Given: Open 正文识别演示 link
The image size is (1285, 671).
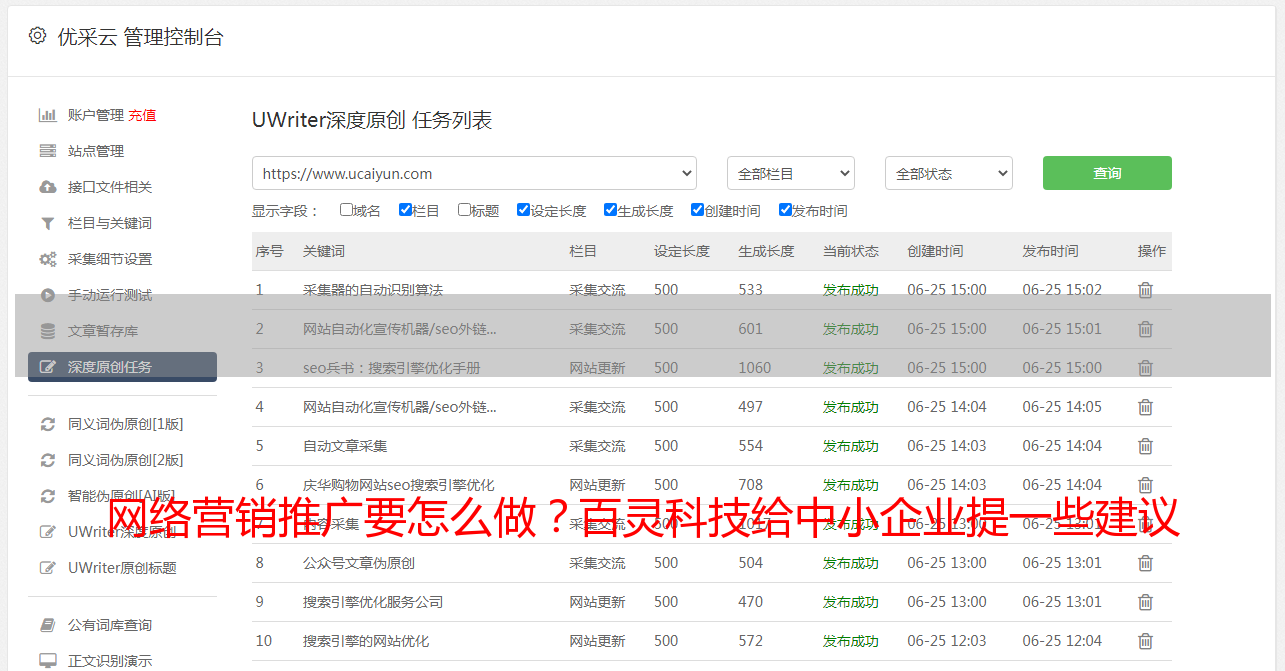Looking at the screenshot, I should point(110,661).
